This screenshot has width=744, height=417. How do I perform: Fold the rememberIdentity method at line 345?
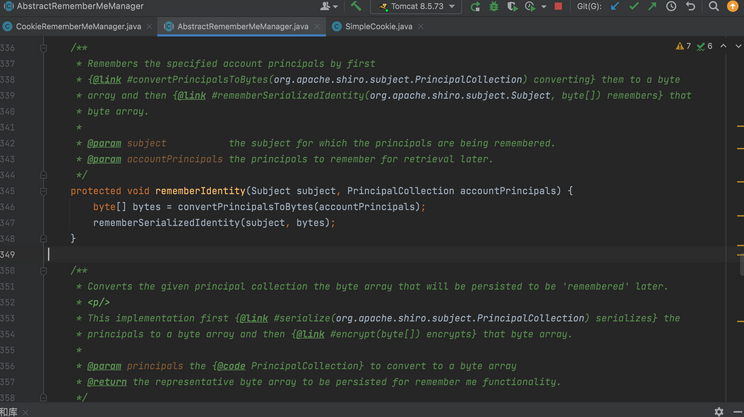(43, 191)
